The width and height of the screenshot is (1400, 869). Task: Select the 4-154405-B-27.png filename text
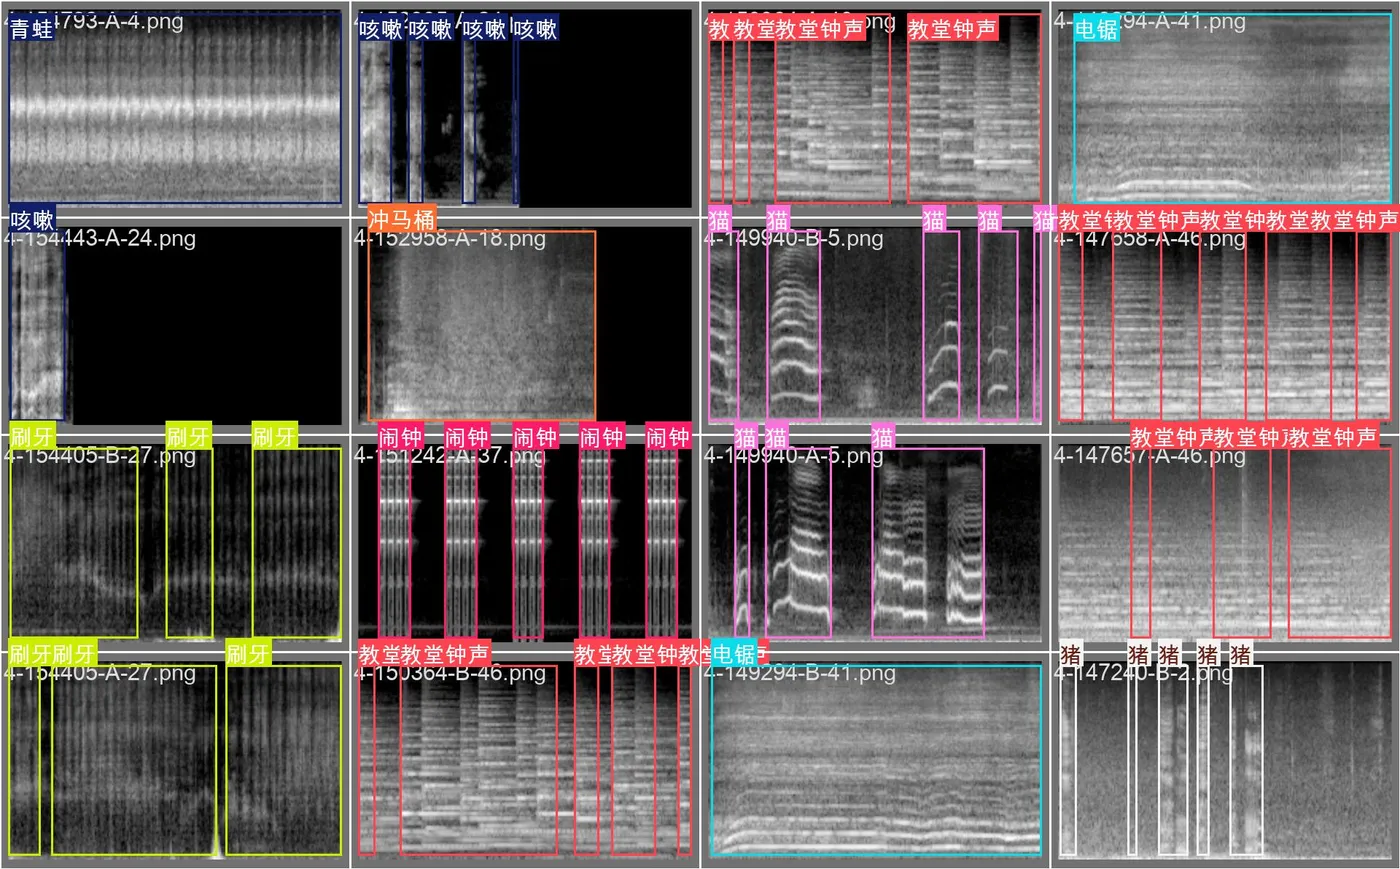pyautogui.click(x=100, y=457)
